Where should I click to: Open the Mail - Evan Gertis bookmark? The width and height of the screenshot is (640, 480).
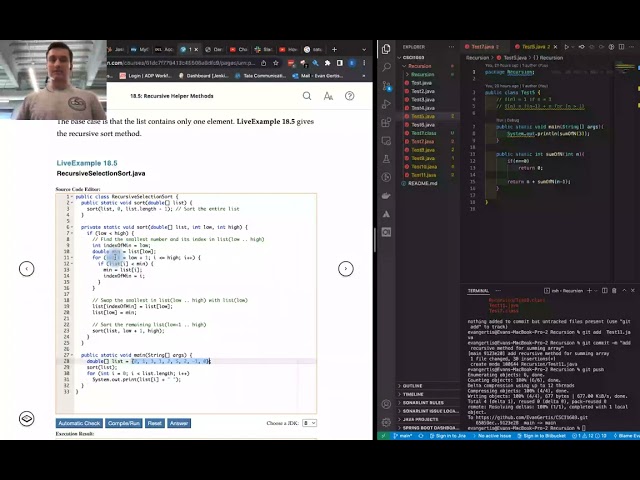point(318,76)
